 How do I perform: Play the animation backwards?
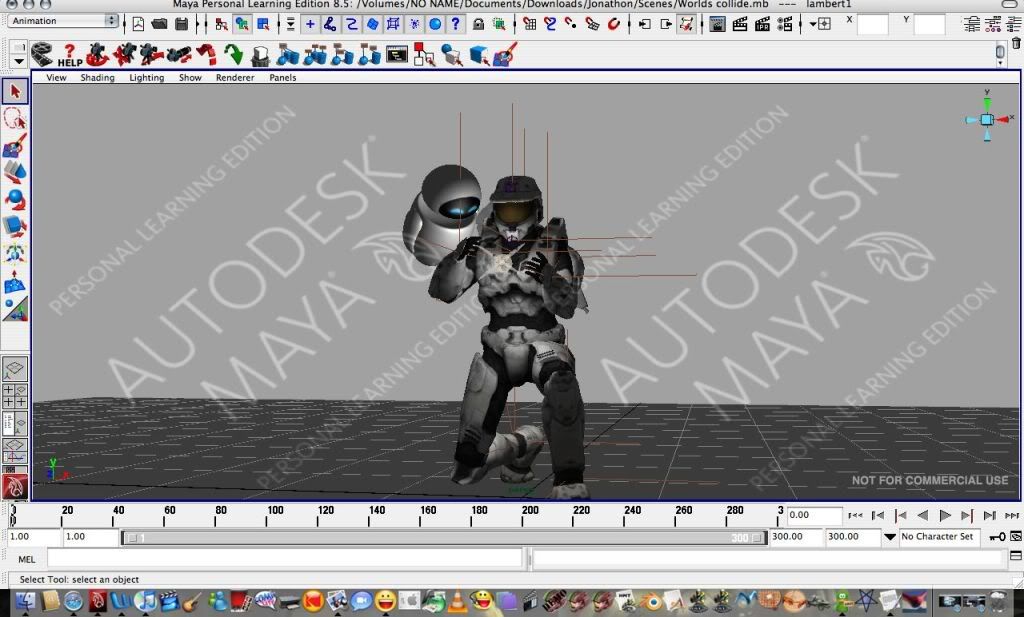[923, 516]
